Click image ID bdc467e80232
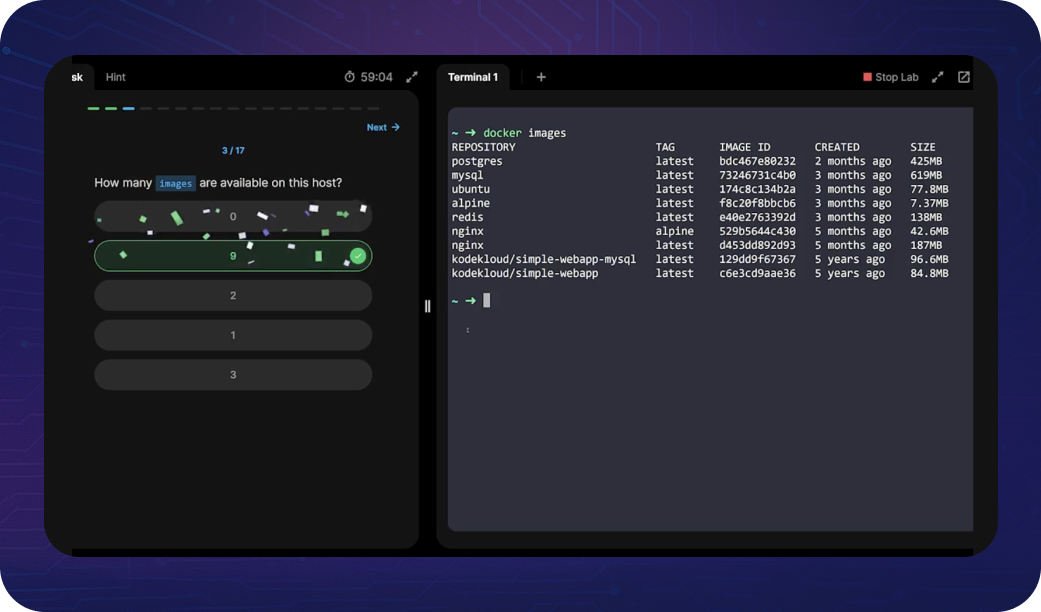Viewport: 1041px width, 612px height. [x=758, y=161]
